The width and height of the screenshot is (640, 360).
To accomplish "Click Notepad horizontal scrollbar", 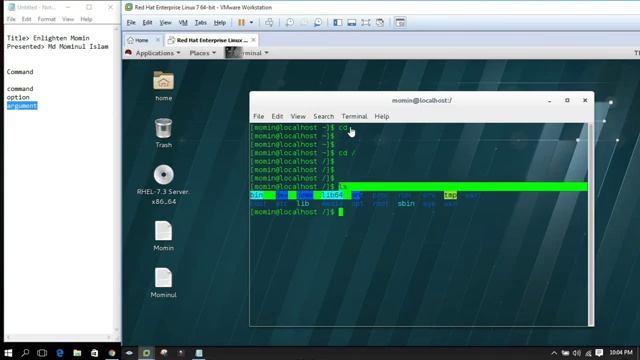I will pyautogui.click(x=59, y=338).
